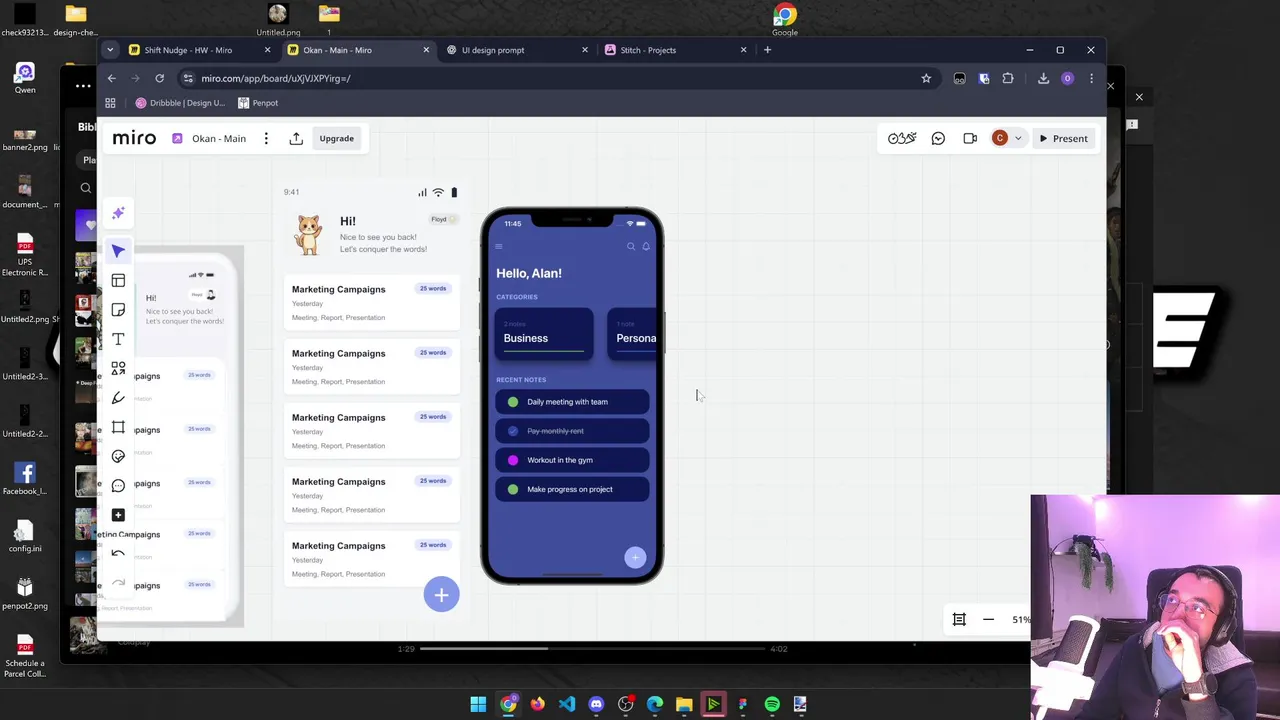Open Chrome profile avatar
The image size is (1280, 720).
click(1067, 78)
